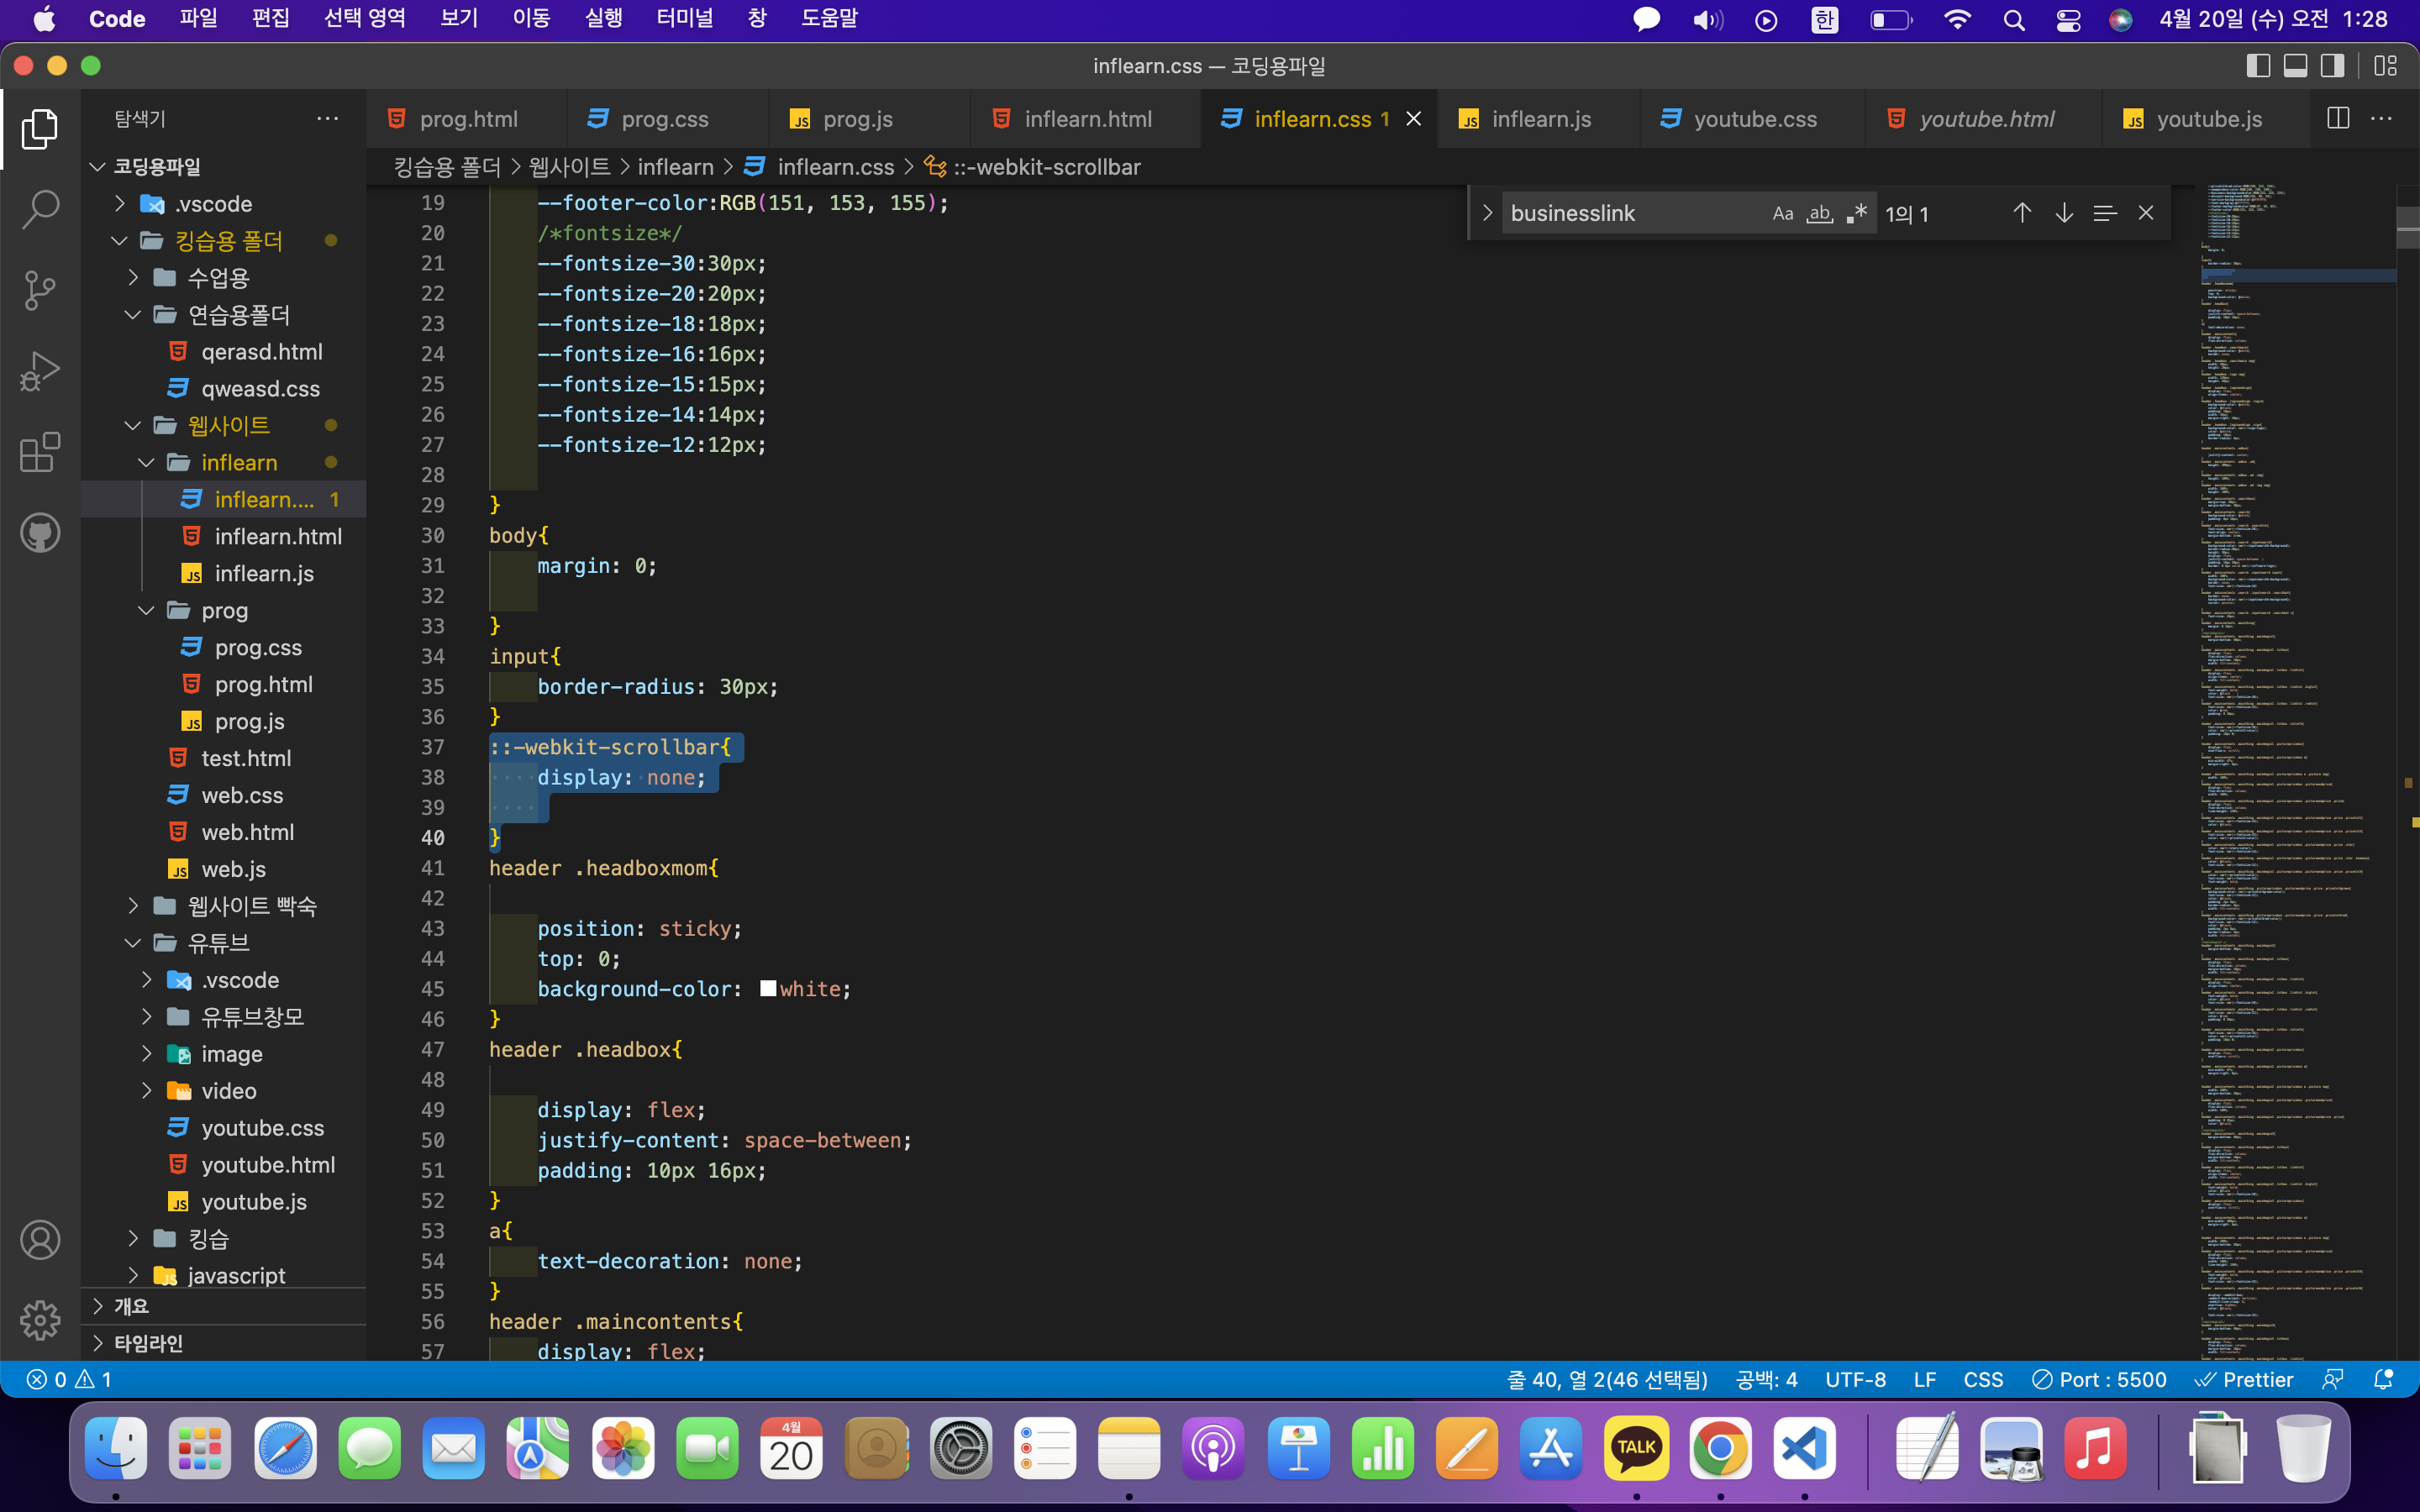This screenshot has width=2420, height=1512.
Task: Collapse the prog folder
Action: click(224, 611)
